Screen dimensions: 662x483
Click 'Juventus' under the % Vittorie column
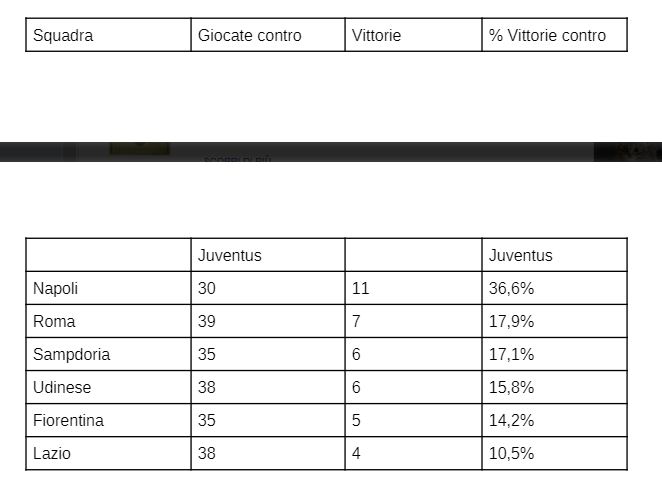click(520, 255)
